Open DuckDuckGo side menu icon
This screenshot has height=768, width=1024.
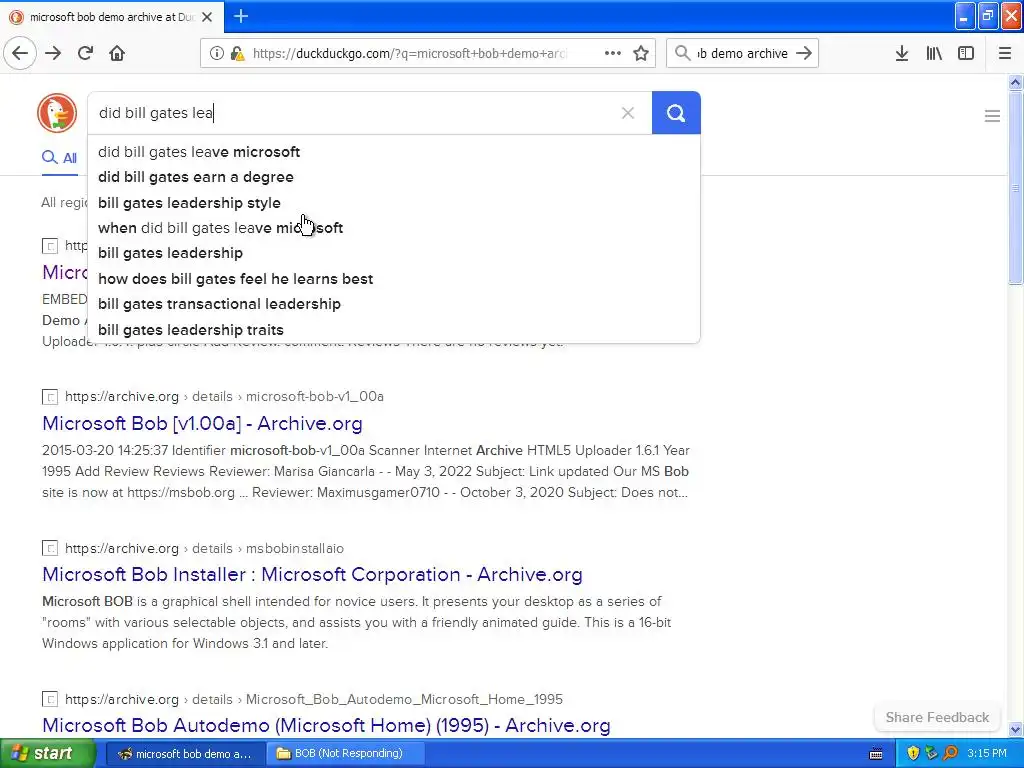(992, 116)
